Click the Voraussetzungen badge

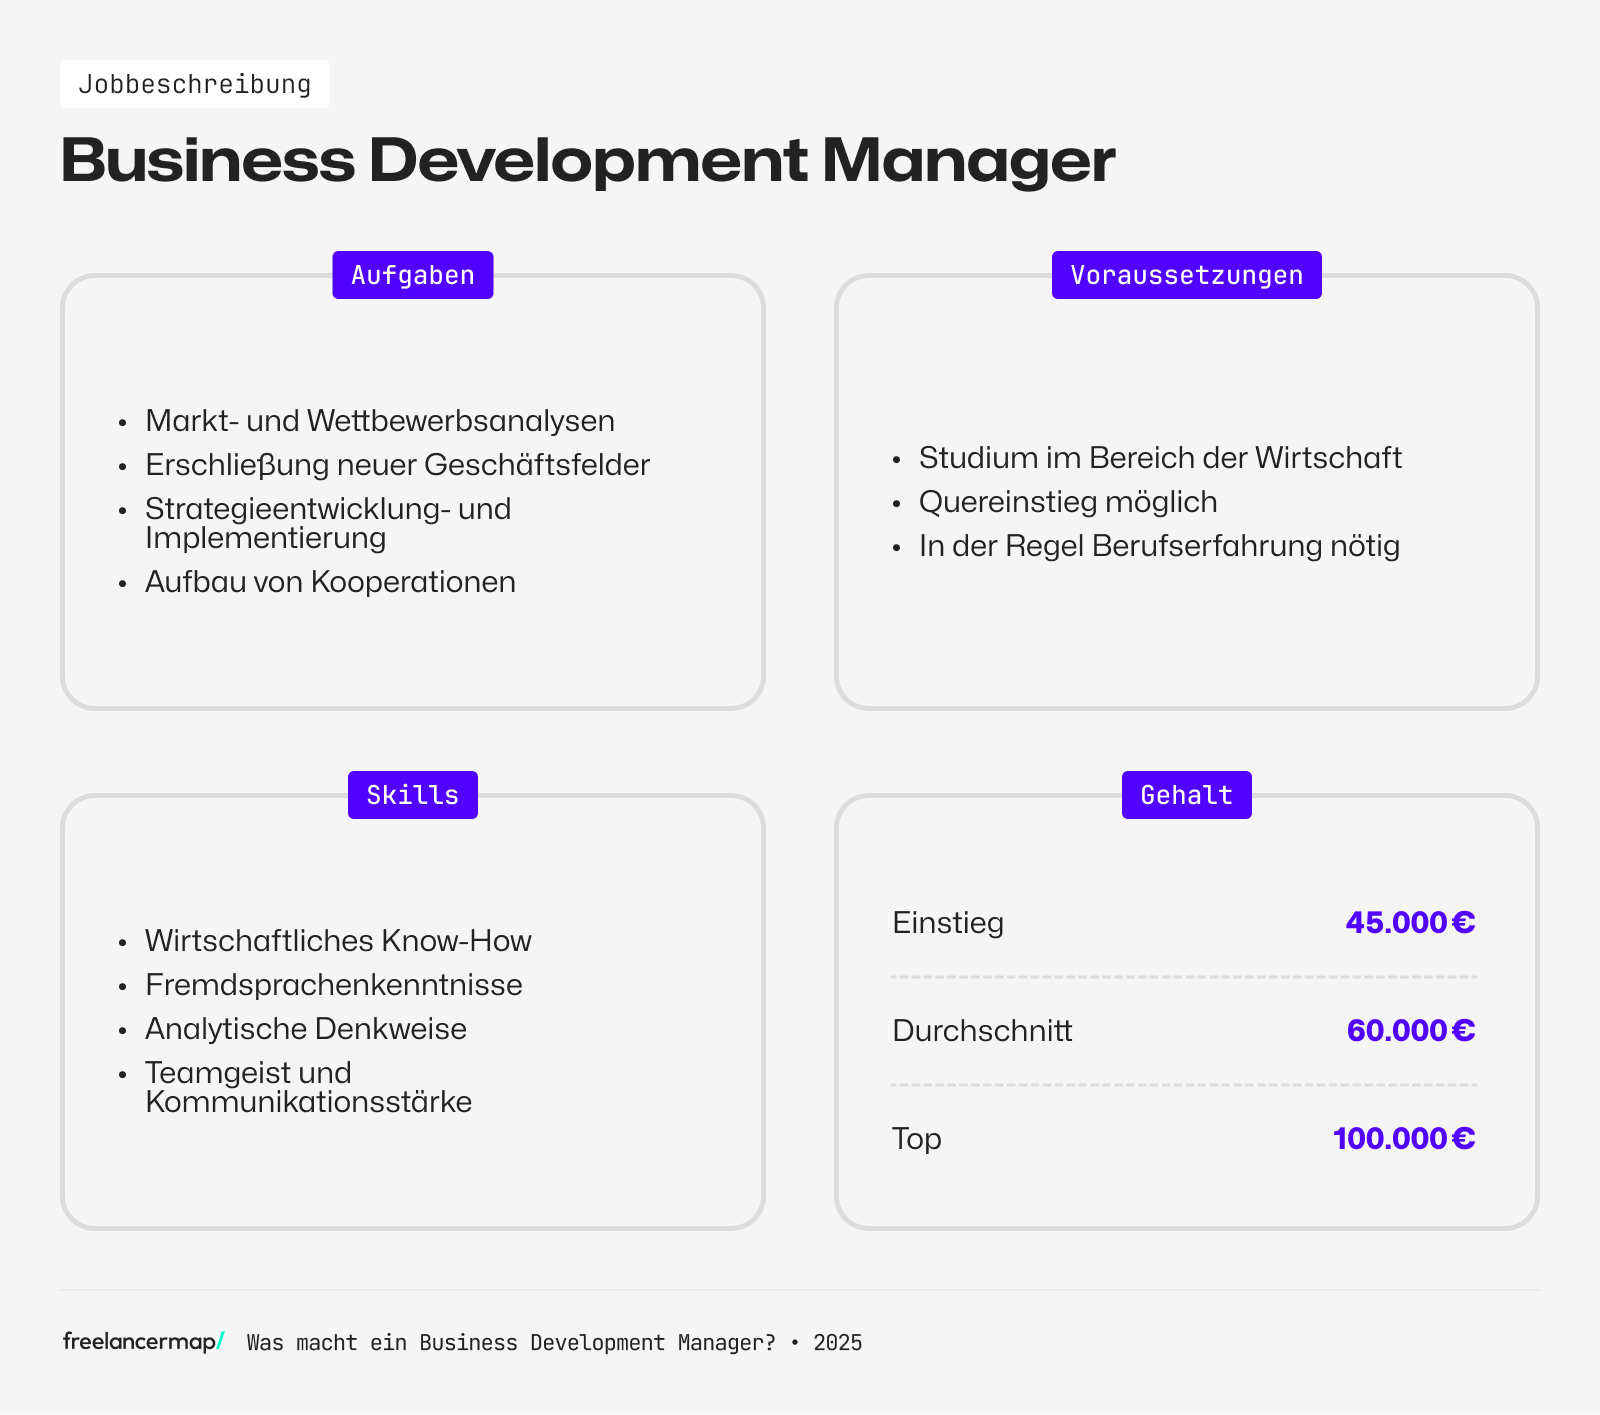tap(1186, 274)
